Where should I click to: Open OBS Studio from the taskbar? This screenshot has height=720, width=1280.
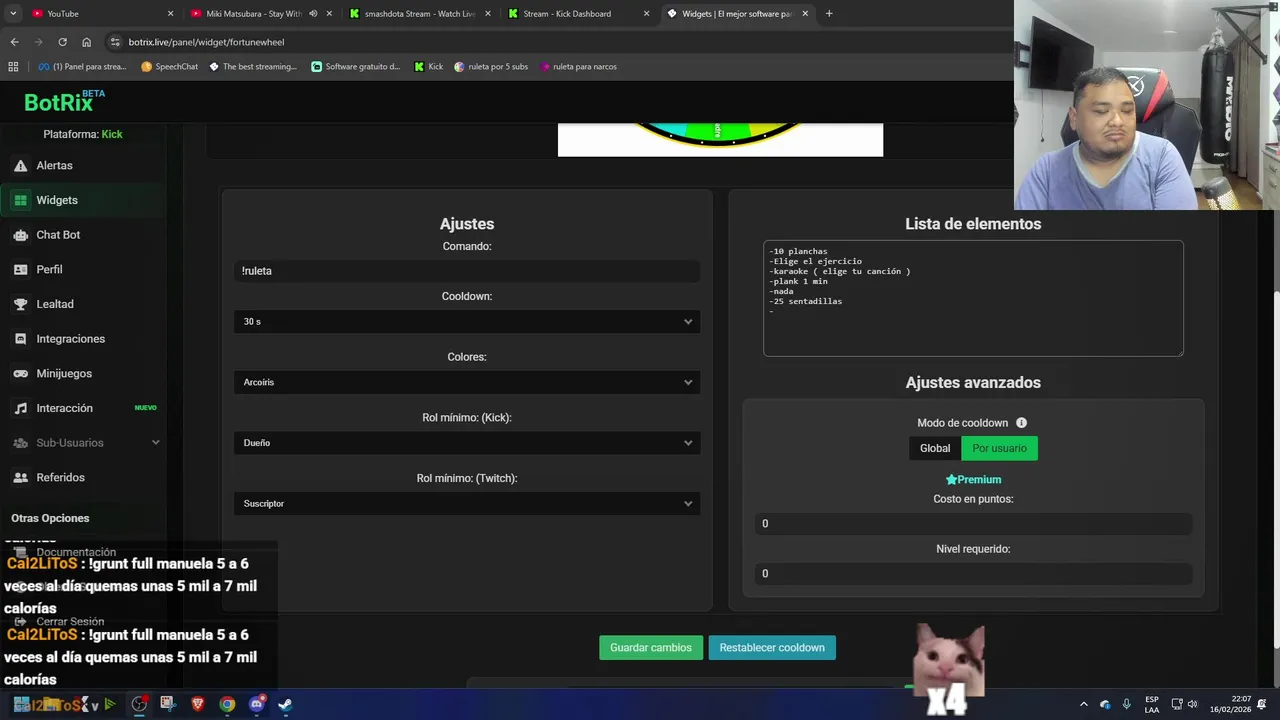[139, 704]
